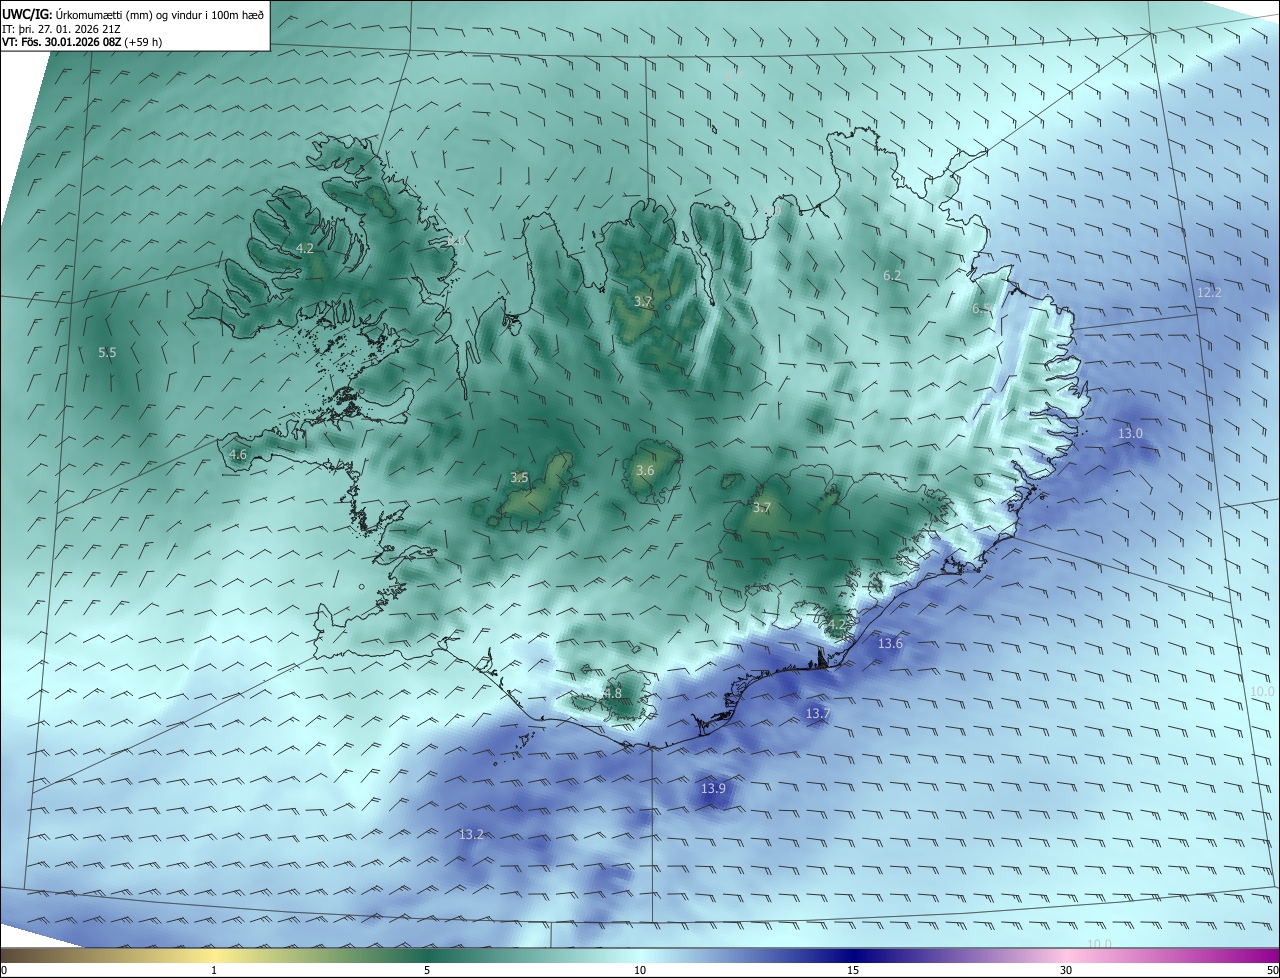Click the 10 tick label on the color scale
1280x978 pixels.
[x=640, y=970]
